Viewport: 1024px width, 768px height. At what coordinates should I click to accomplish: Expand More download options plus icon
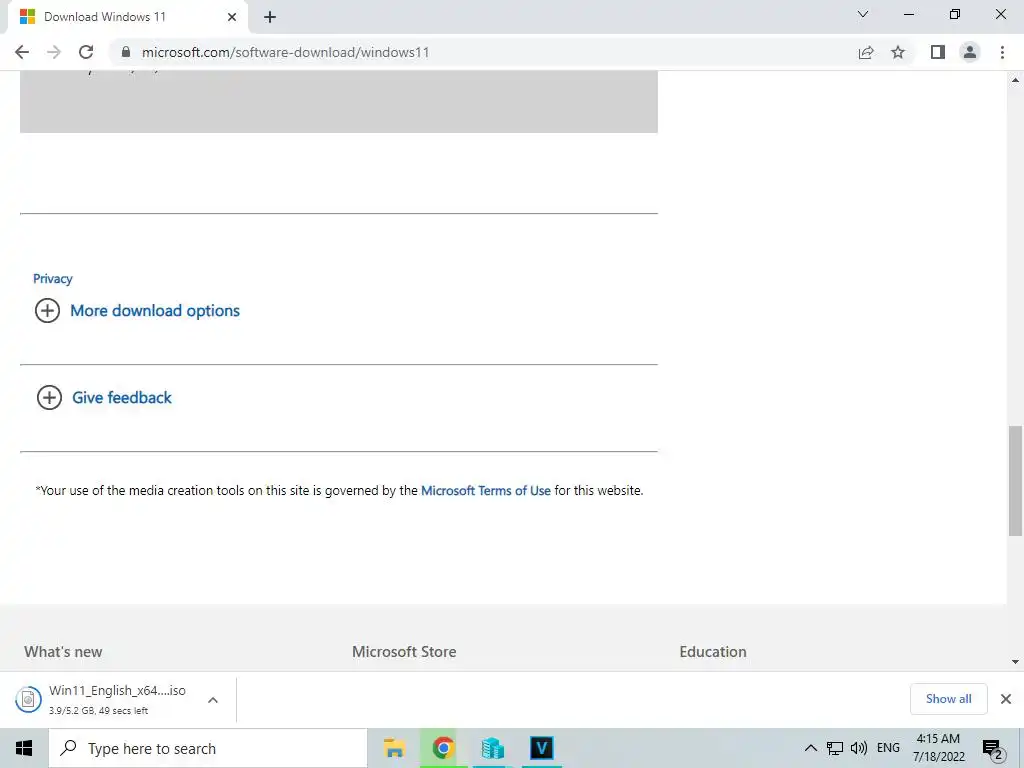(47, 310)
